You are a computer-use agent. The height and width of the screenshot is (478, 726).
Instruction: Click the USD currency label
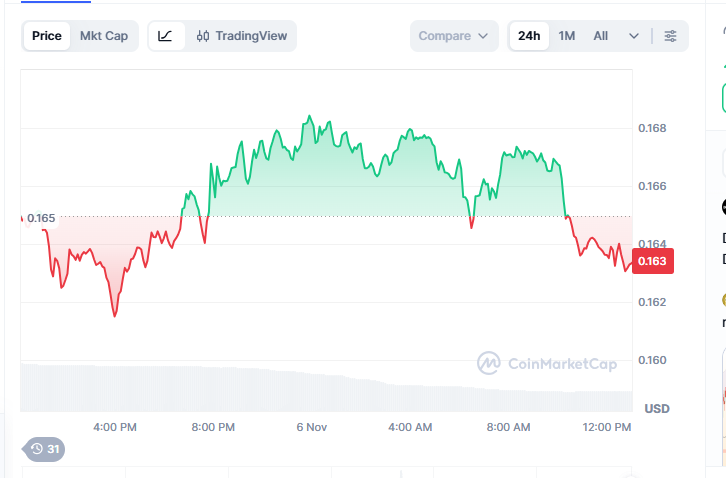coord(657,408)
